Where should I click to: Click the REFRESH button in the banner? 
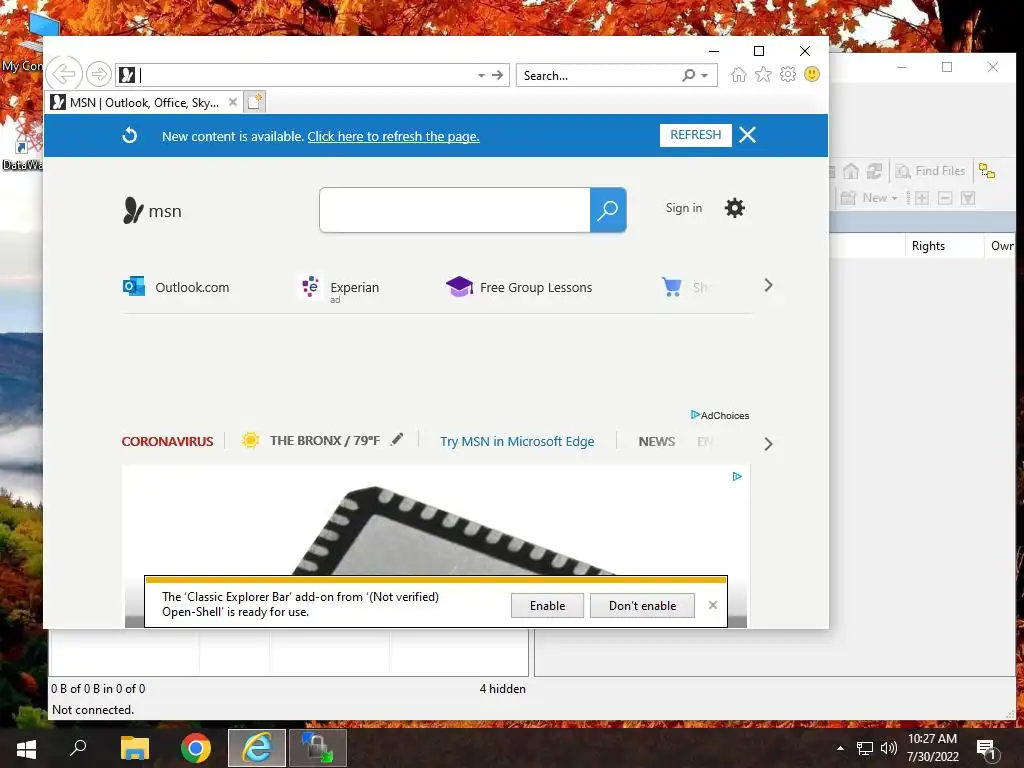(x=696, y=135)
